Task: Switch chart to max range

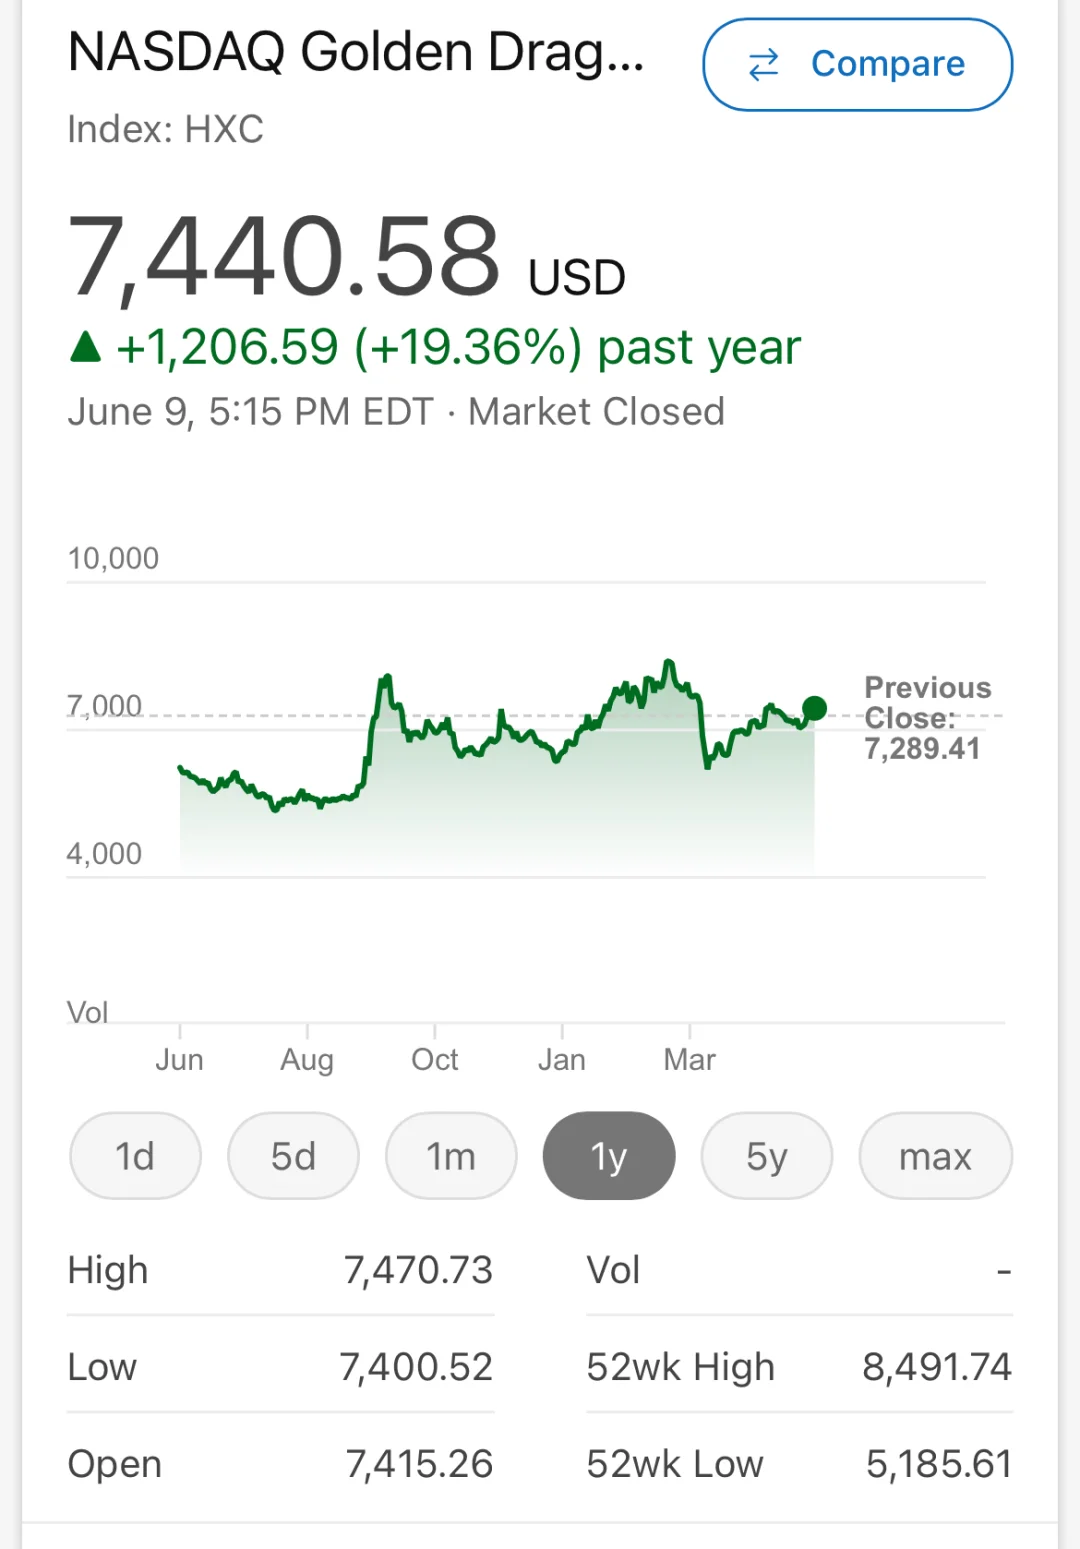Action: pyautogui.click(x=935, y=1156)
